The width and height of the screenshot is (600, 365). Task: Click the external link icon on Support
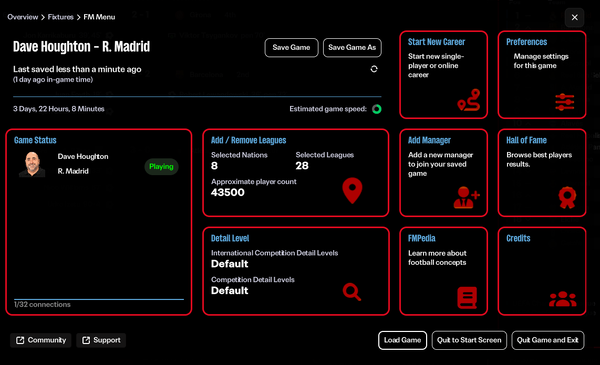(x=86, y=340)
